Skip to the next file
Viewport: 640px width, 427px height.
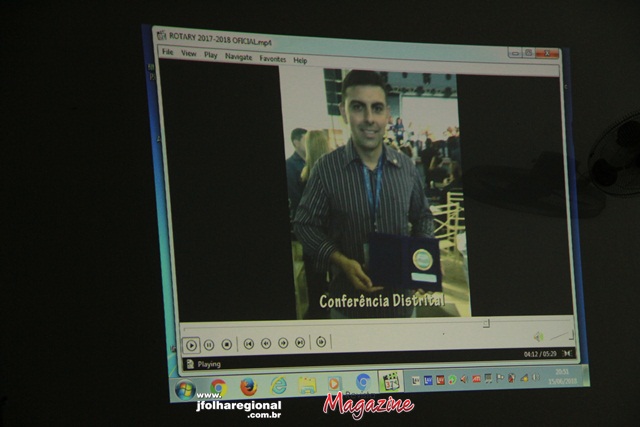[300, 342]
